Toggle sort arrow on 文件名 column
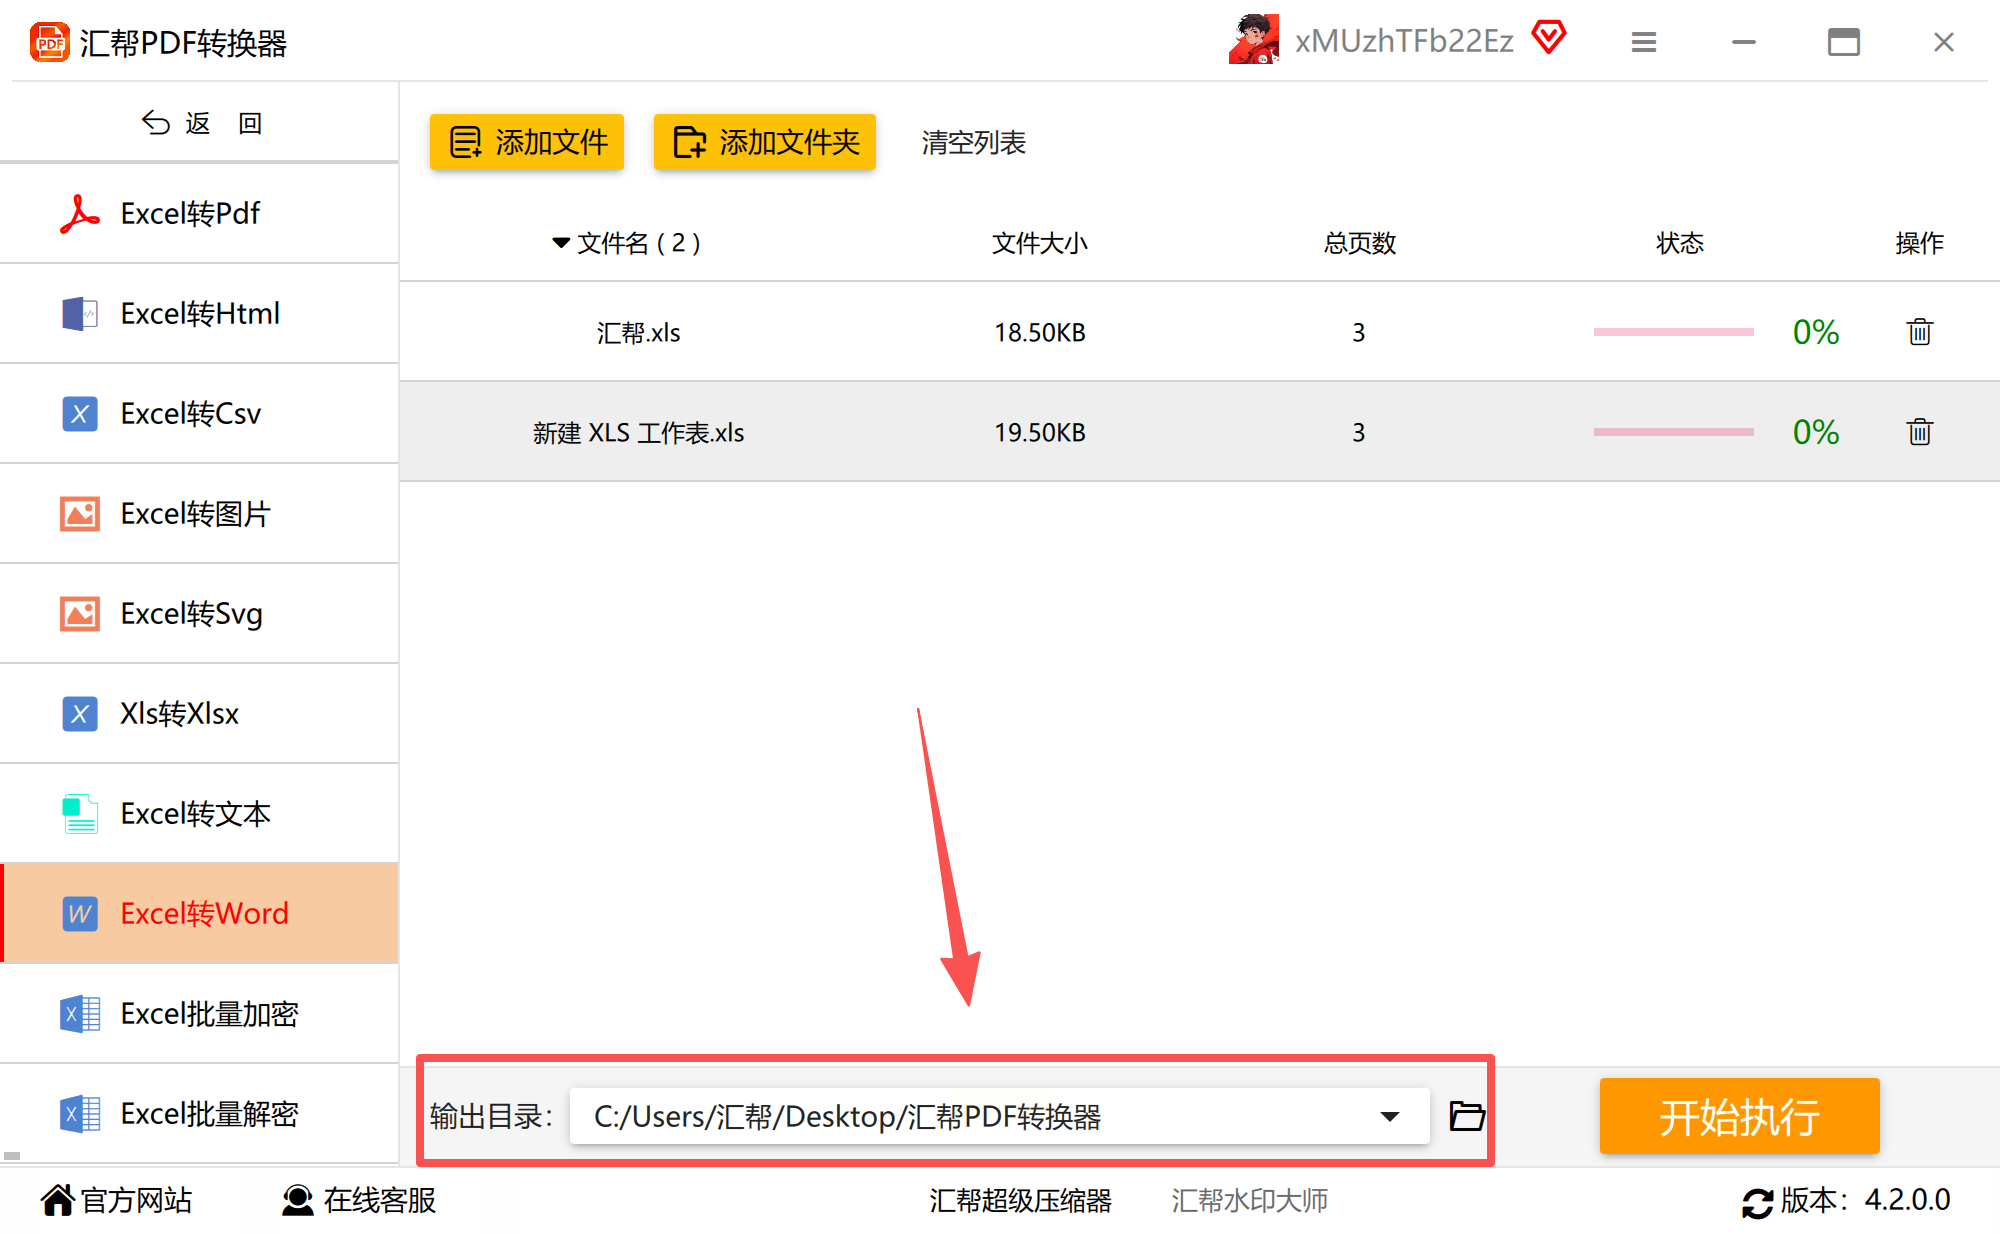This screenshot has width=2000, height=1234. tap(561, 243)
